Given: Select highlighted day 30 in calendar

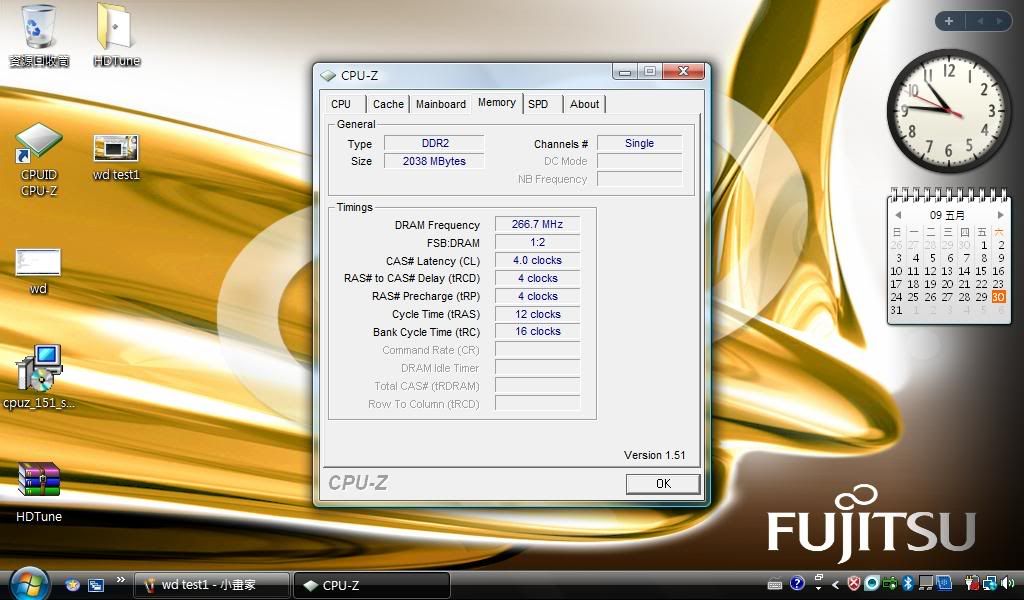Looking at the screenshot, I should click(x=999, y=296).
